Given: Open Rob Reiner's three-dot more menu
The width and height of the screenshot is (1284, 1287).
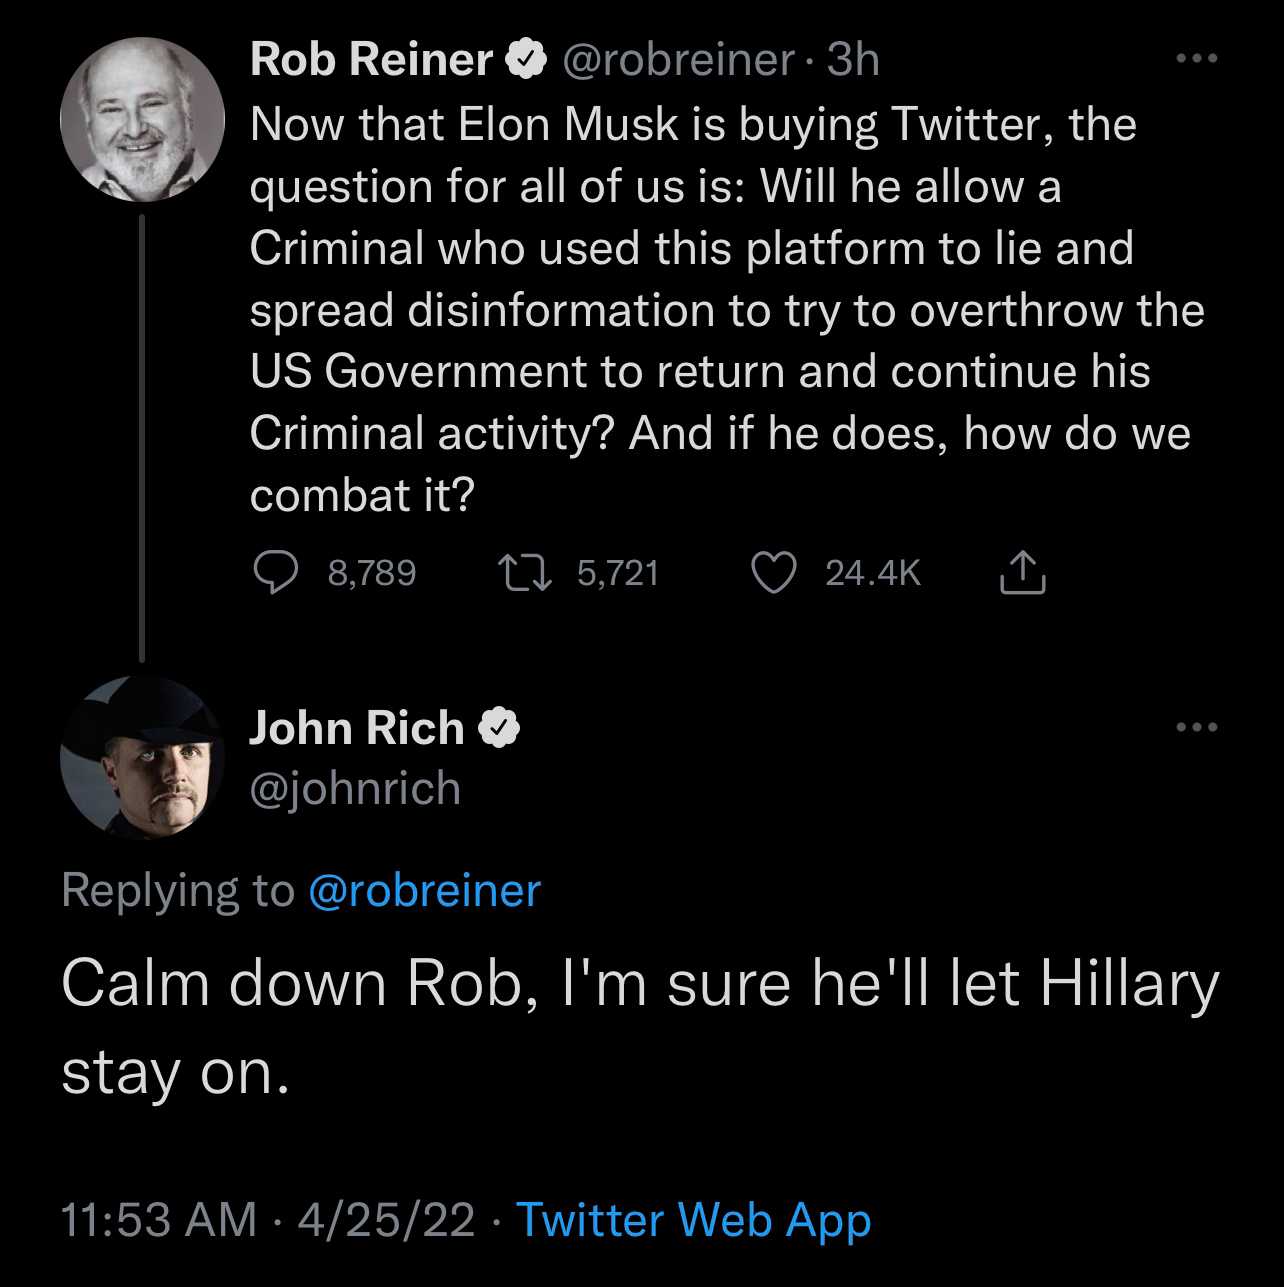Looking at the screenshot, I should click(x=1197, y=59).
